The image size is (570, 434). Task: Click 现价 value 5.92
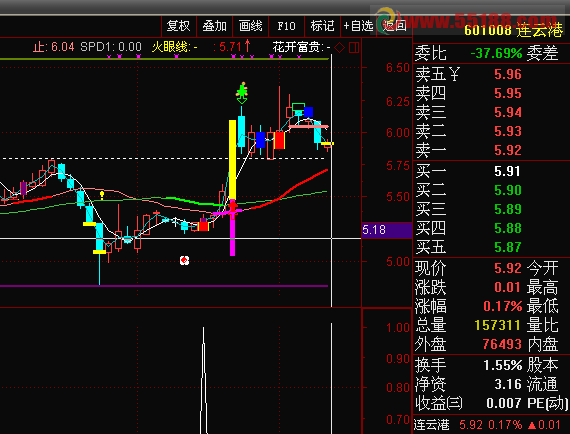pos(508,268)
